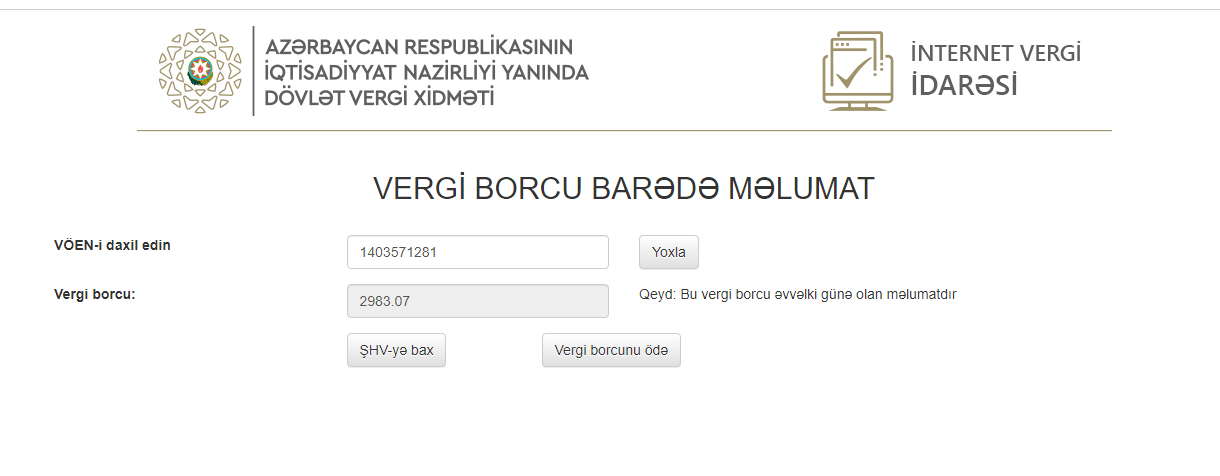Focus the VÖEN number input field
This screenshot has width=1220, height=476.
pos(478,252)
